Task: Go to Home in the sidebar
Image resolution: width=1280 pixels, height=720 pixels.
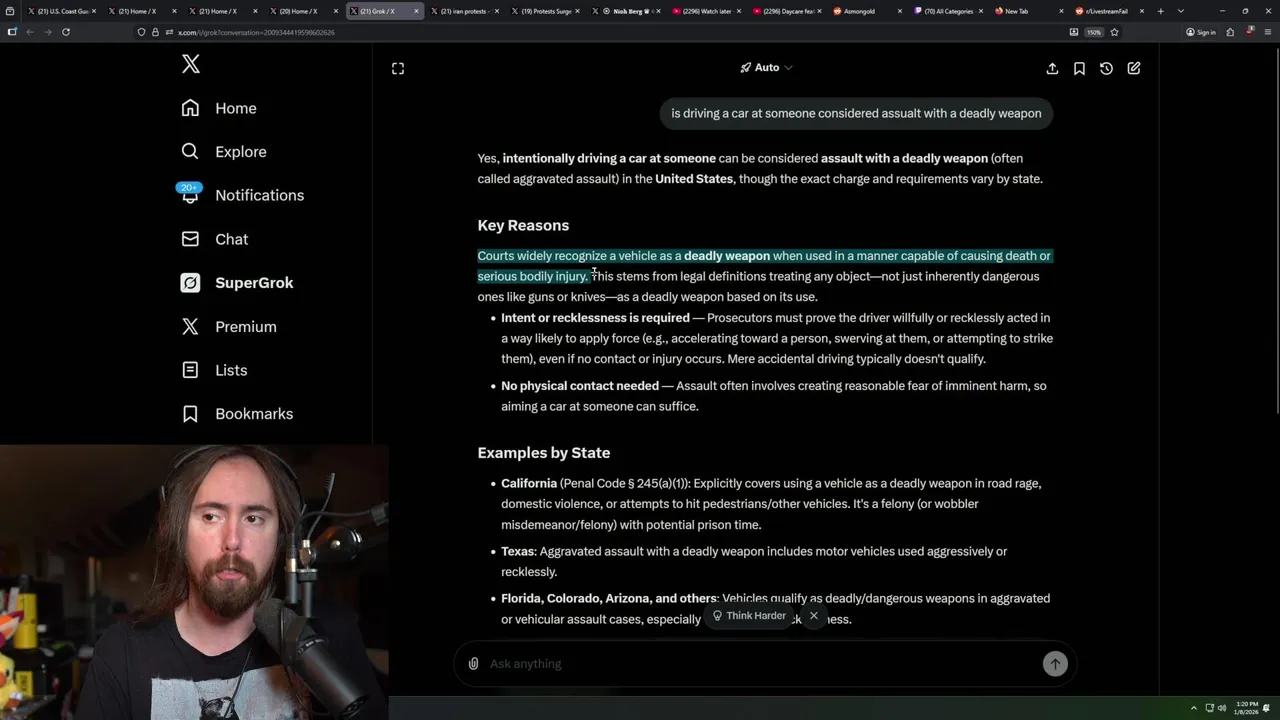Action: [219, 108]
